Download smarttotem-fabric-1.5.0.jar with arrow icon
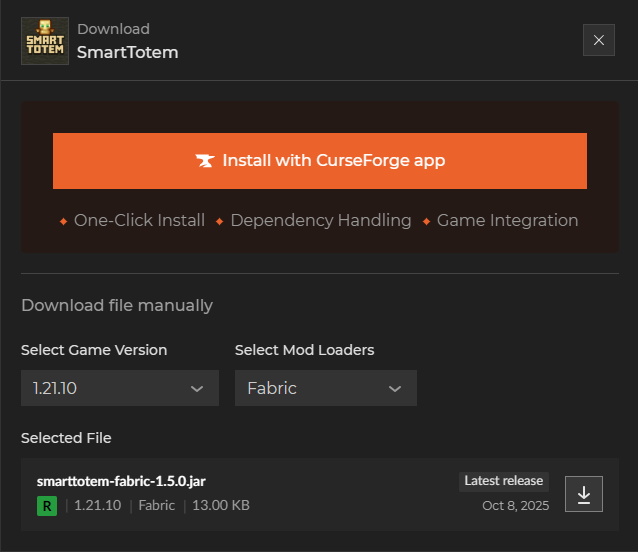The image size is (638, 552). tap(584, 494)
